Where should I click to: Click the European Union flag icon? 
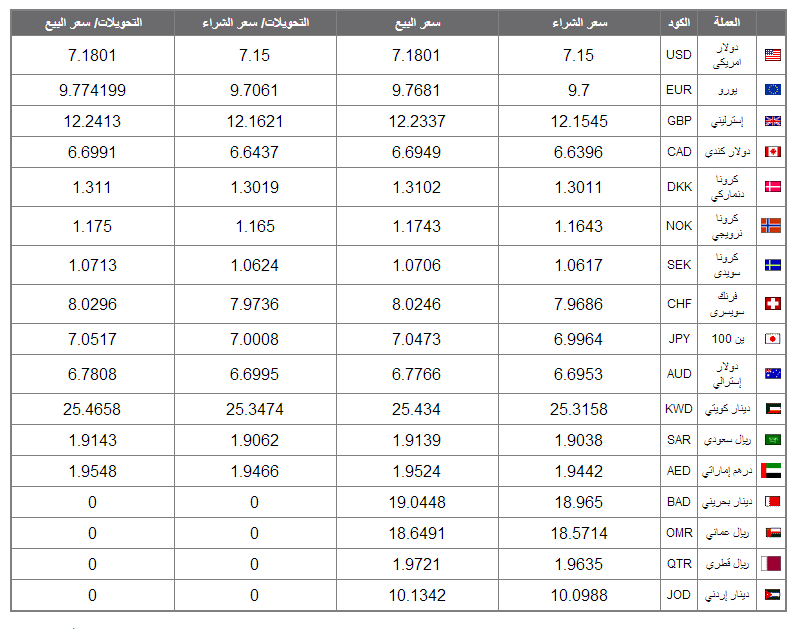[772, 90]
